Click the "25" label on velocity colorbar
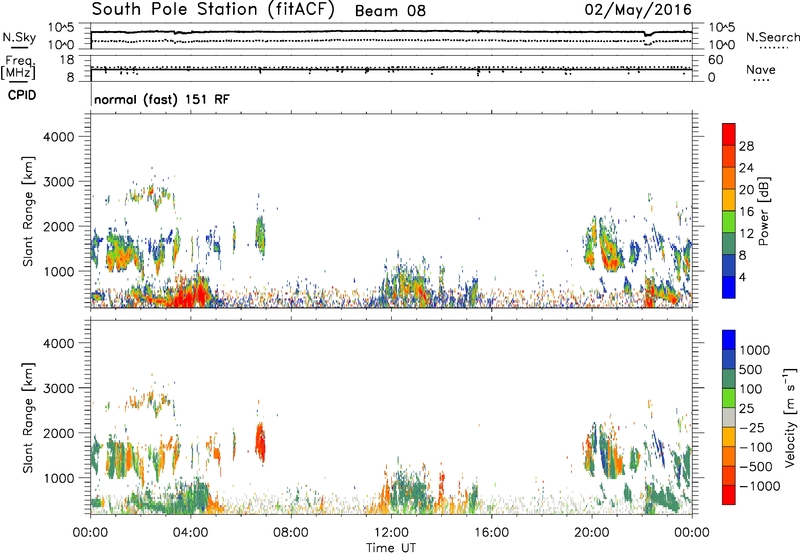 [747, 409]
